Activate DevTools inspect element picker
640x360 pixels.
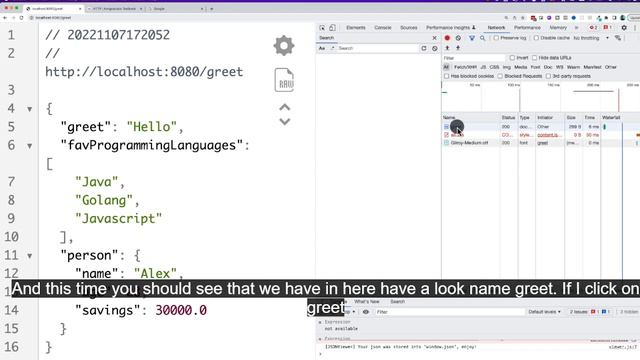322,28
